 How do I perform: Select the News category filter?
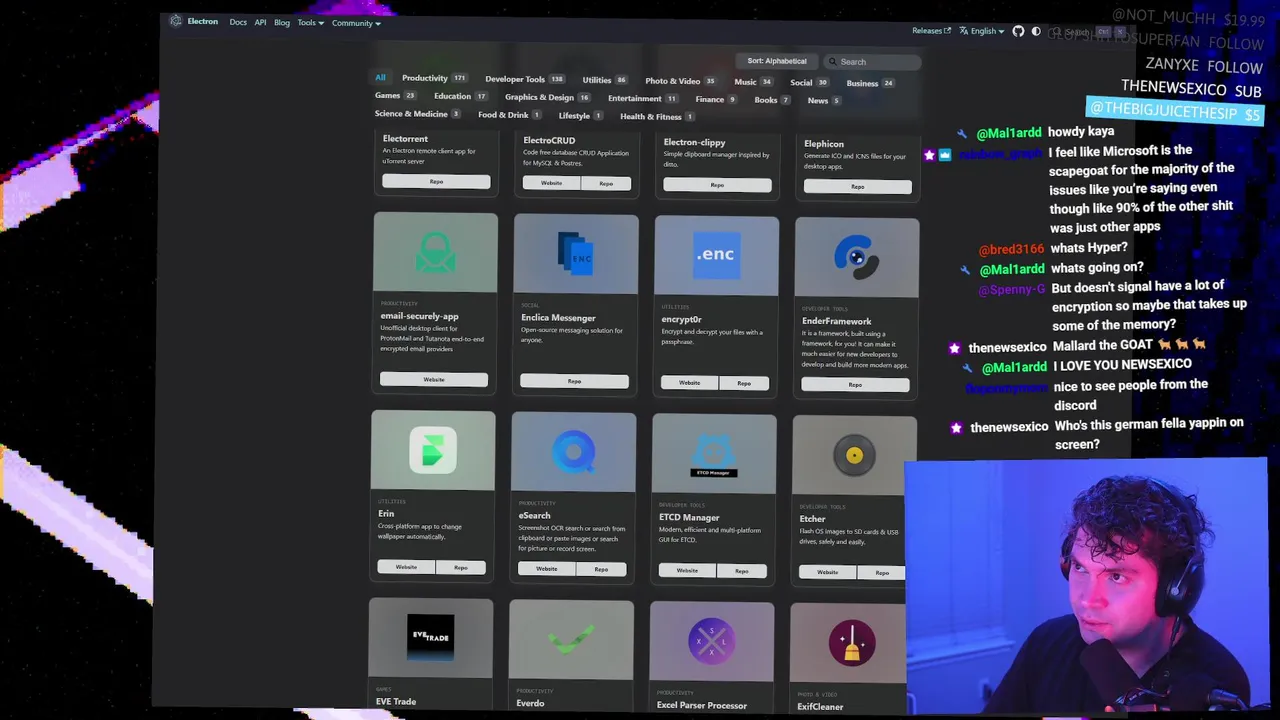824,100
